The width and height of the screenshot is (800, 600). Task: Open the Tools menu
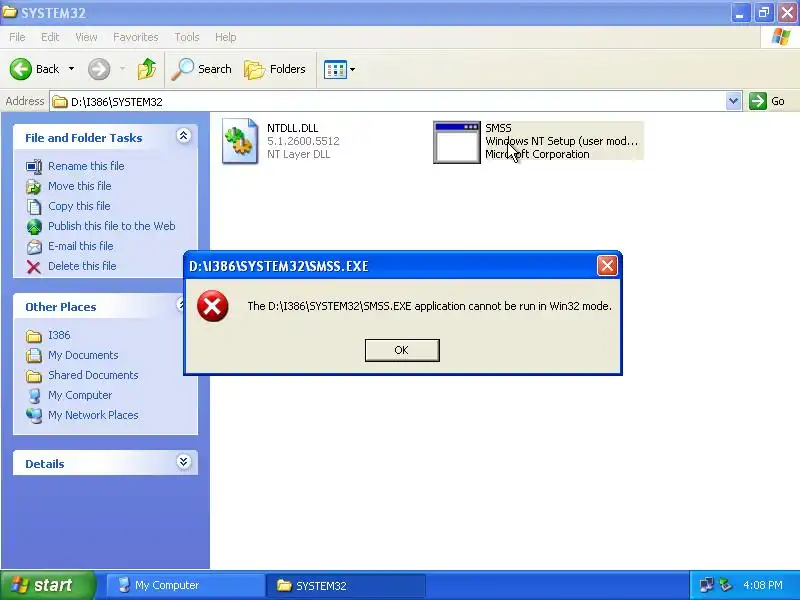pyautogui.click(x=187, y=37)
